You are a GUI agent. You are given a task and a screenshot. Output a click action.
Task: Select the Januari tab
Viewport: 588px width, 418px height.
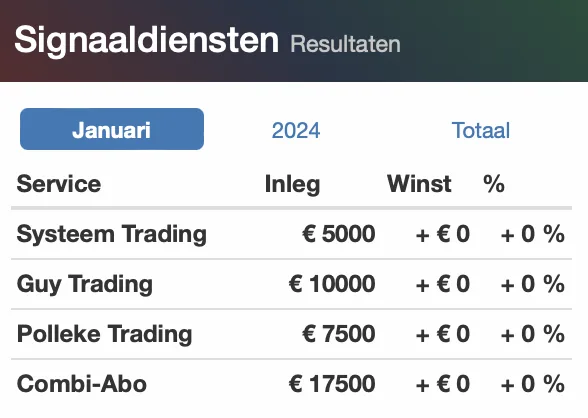point(112,129)
